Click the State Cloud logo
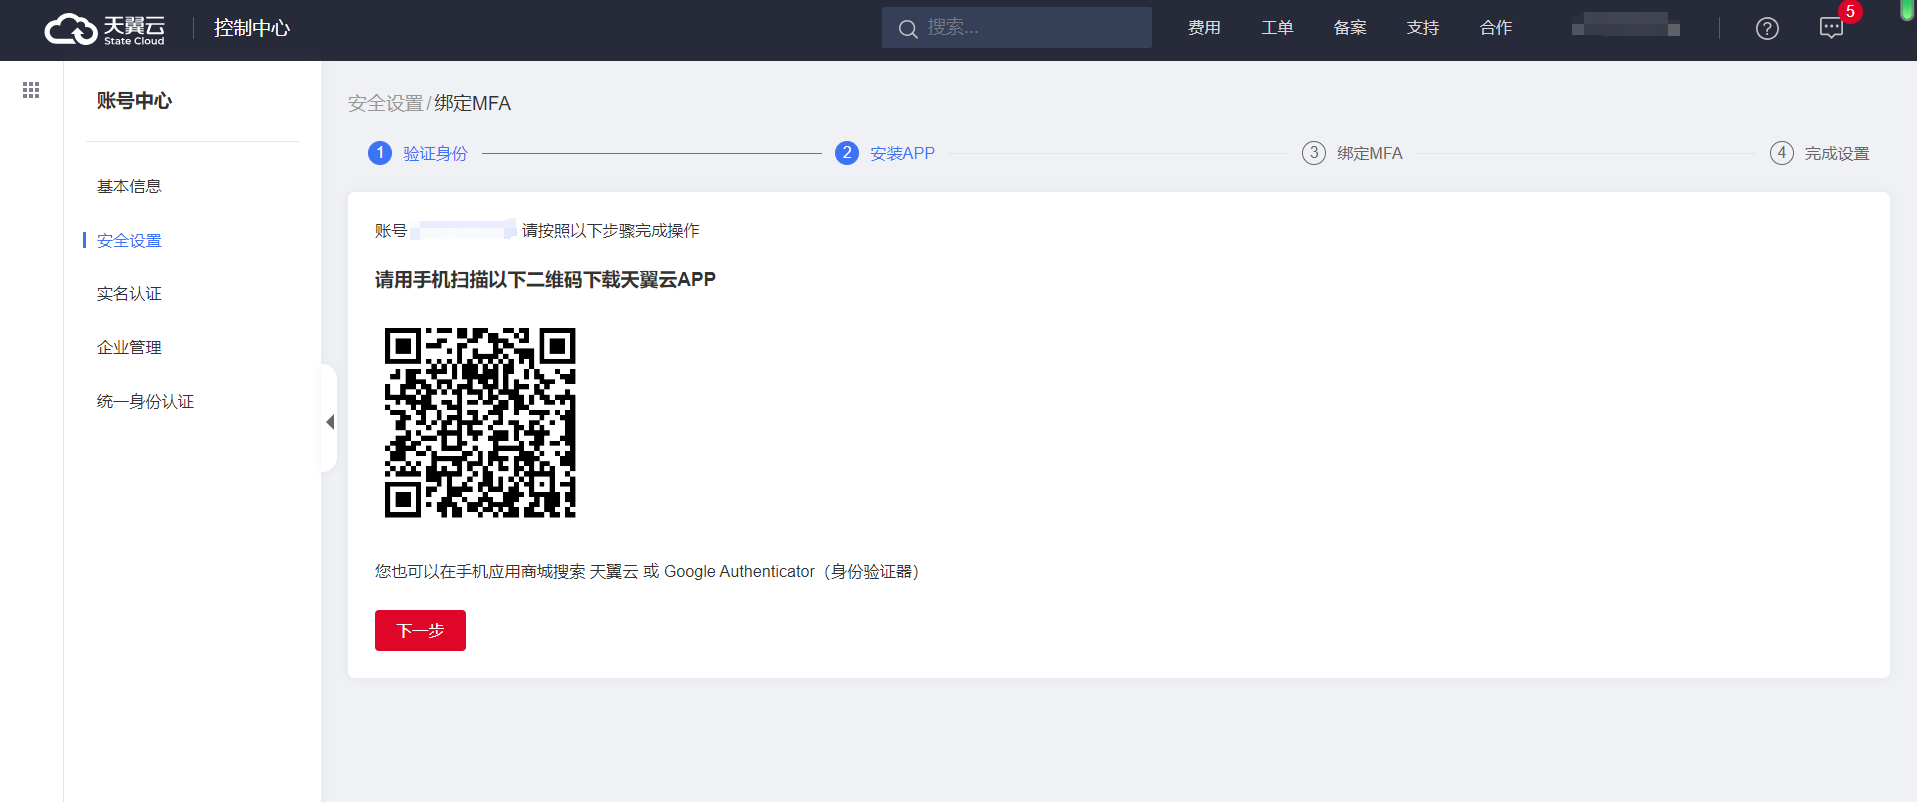 pos(105,29)
